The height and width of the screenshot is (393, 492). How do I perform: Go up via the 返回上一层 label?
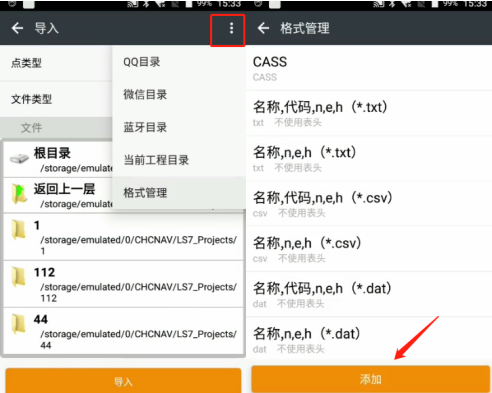(x=64, y=189)
